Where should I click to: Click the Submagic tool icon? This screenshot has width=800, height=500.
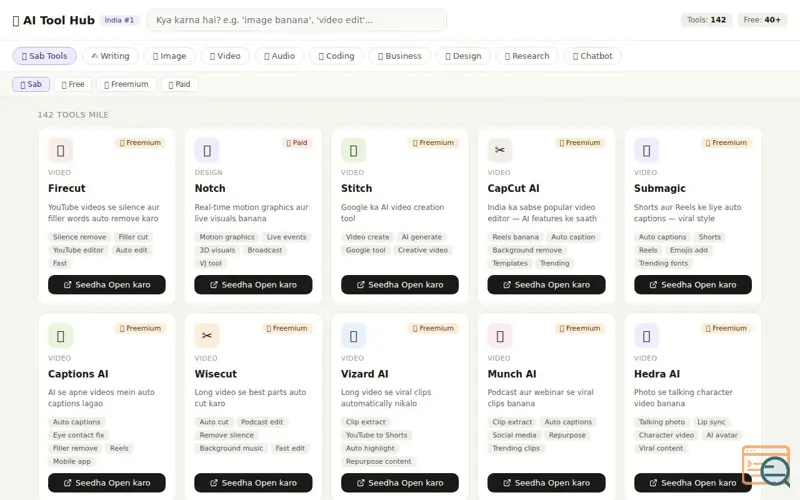click(646, 151)
